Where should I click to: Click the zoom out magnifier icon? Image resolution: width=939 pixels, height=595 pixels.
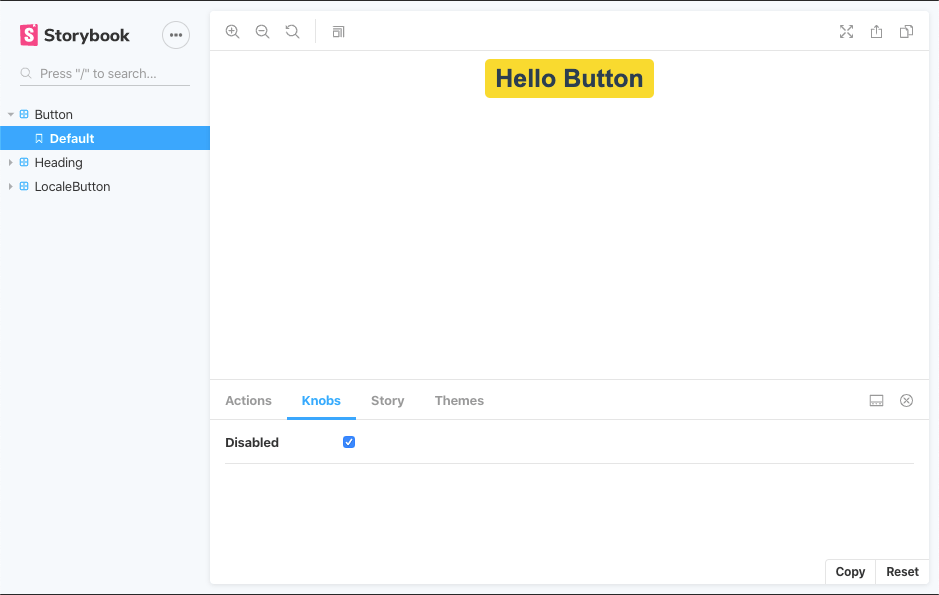pyautogui.click(x=262, y=32)
